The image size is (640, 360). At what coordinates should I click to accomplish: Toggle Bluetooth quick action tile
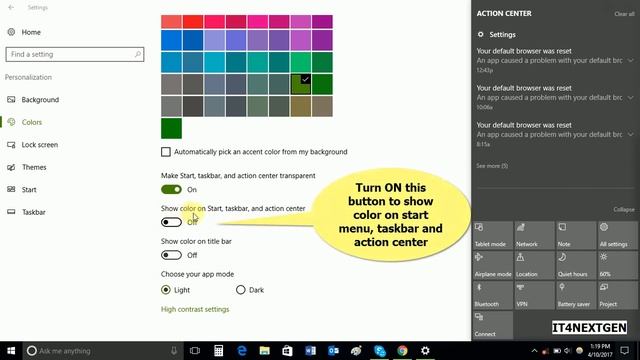tap(493, 295)
